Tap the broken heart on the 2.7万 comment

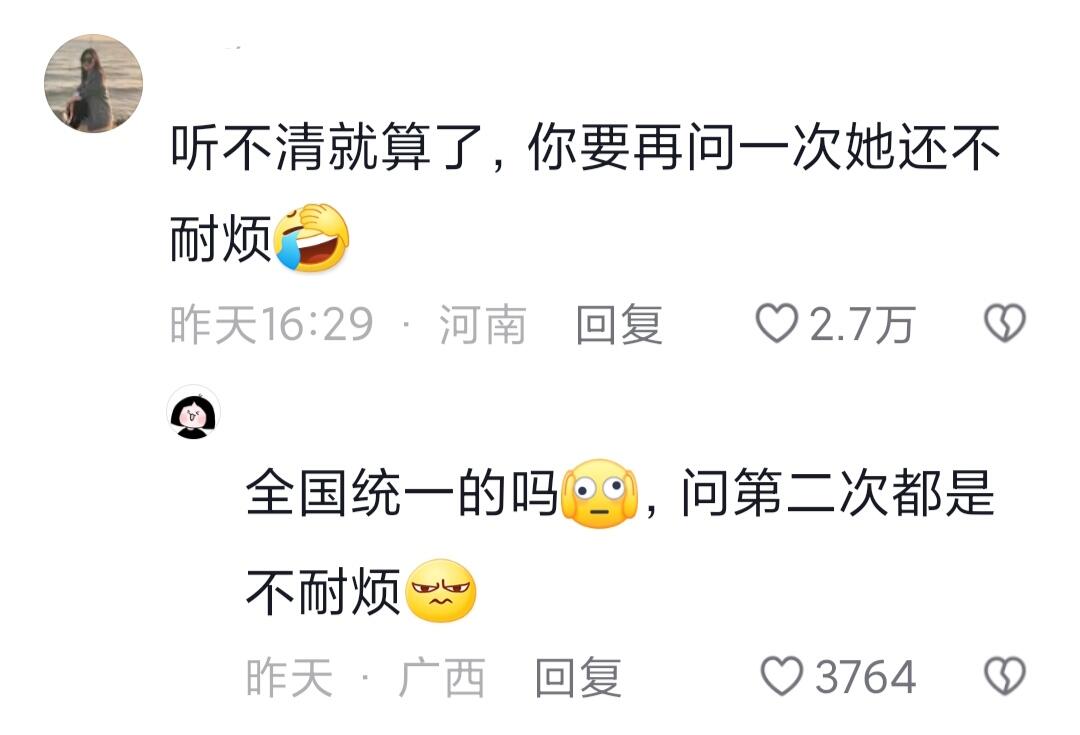pyautogui.click(x=1005, y=324)
